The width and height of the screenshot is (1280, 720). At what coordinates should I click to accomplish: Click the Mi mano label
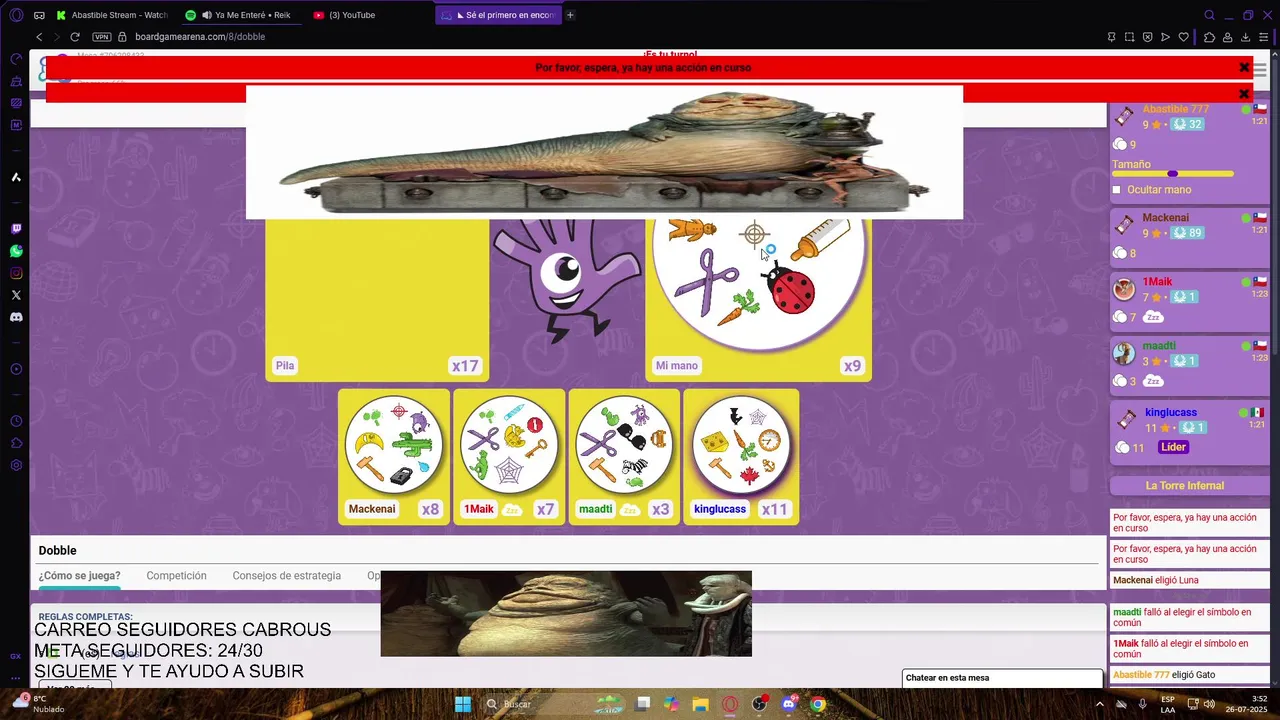(677, 366)
